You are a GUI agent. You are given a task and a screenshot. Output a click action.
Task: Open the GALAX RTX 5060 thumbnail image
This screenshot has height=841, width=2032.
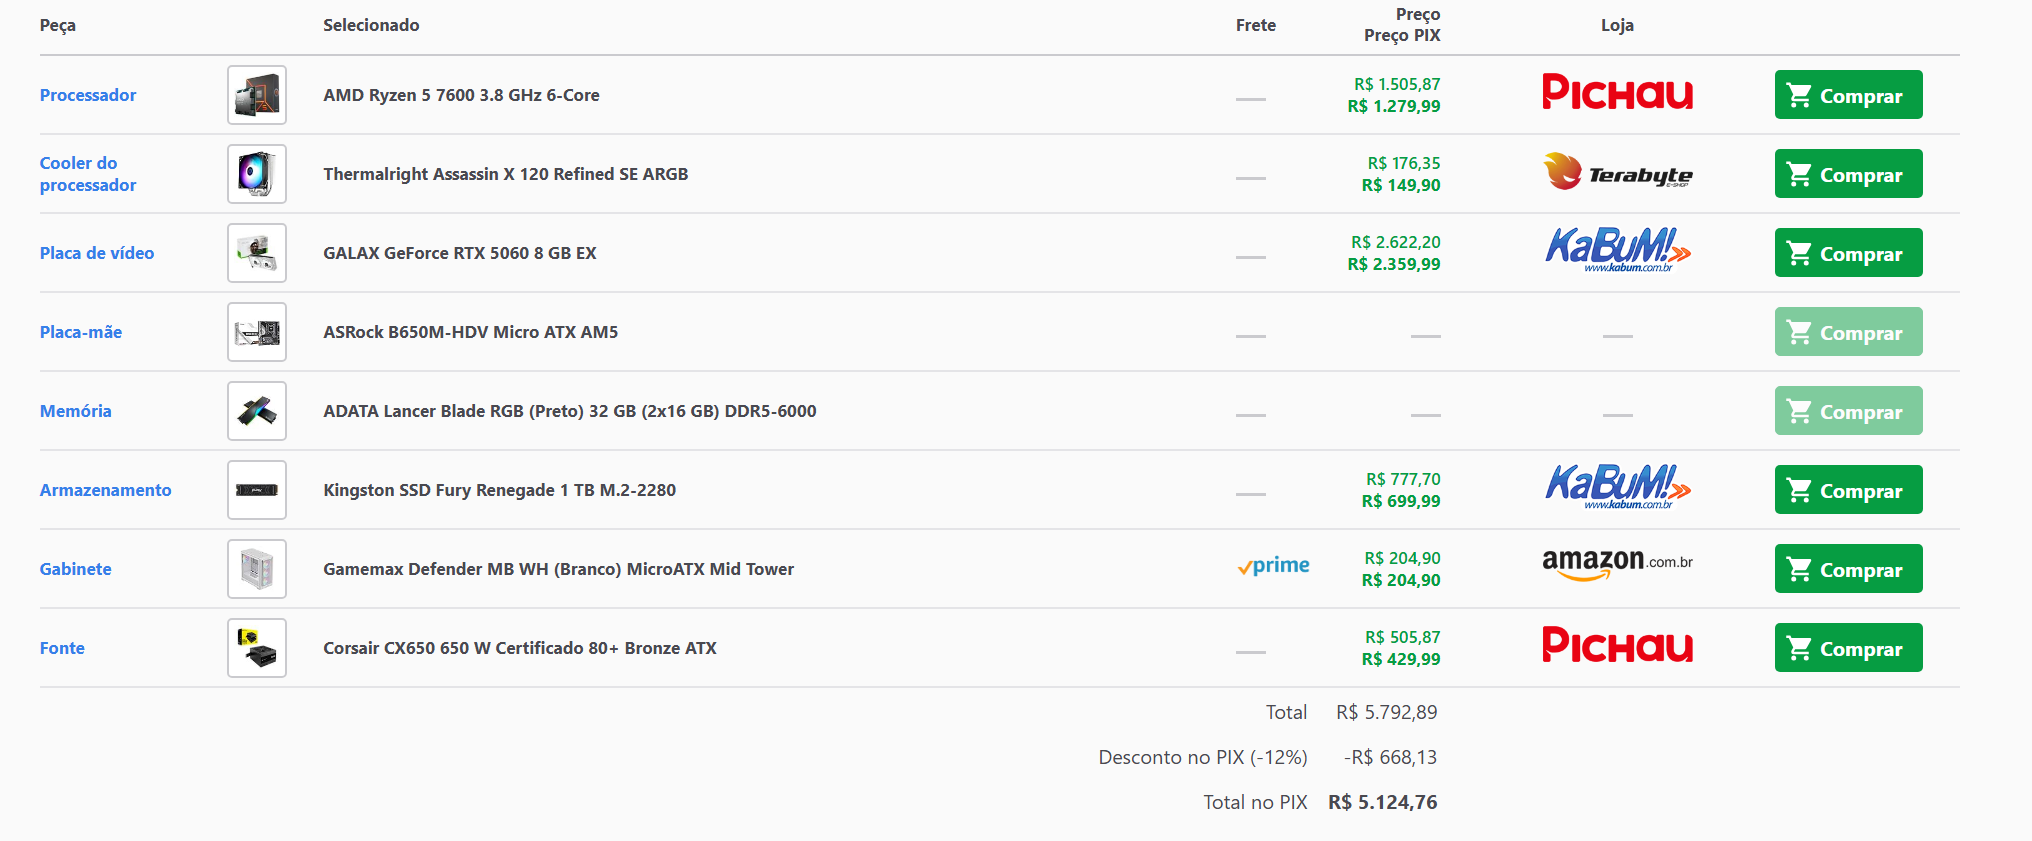(257, 253)
